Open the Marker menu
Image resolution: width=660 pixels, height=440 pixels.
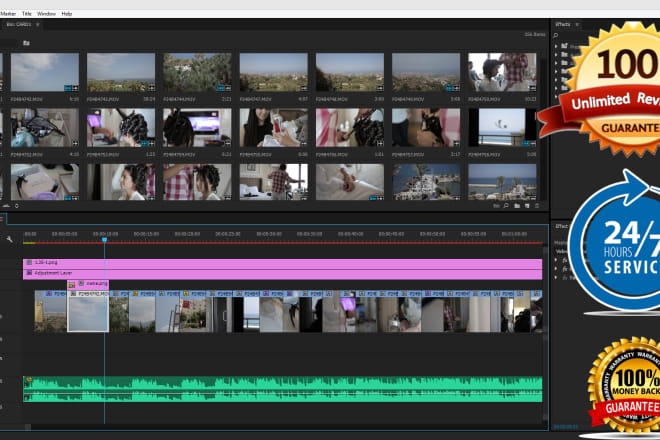point(8,14)
